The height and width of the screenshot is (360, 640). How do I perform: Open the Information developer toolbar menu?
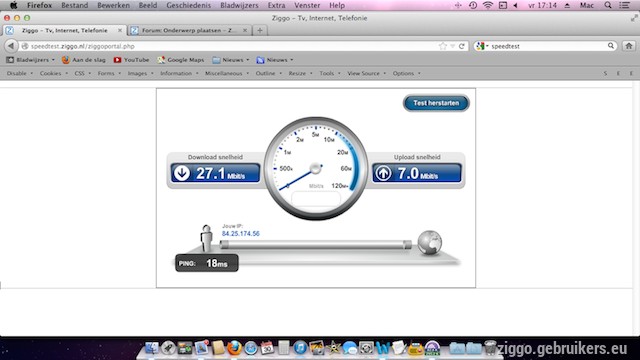pyautogui.click(x=179, y=73)
